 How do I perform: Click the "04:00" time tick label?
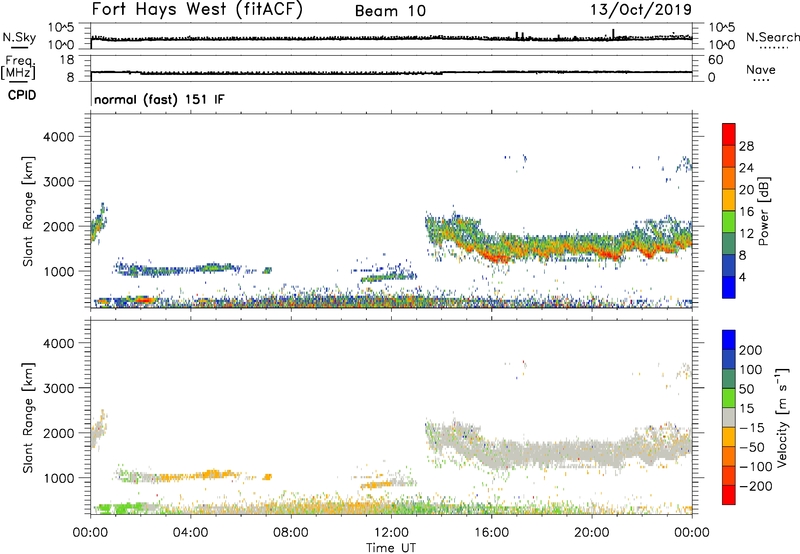190,533
